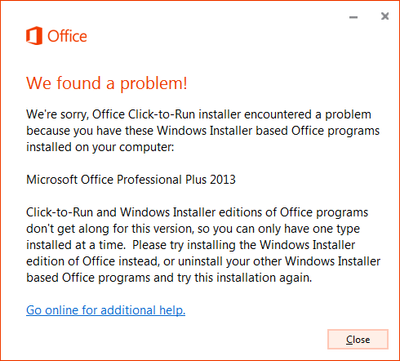Select the Microsoft Office Professional Plus 2013 text
400x361 pixels.
click(131, 180)
